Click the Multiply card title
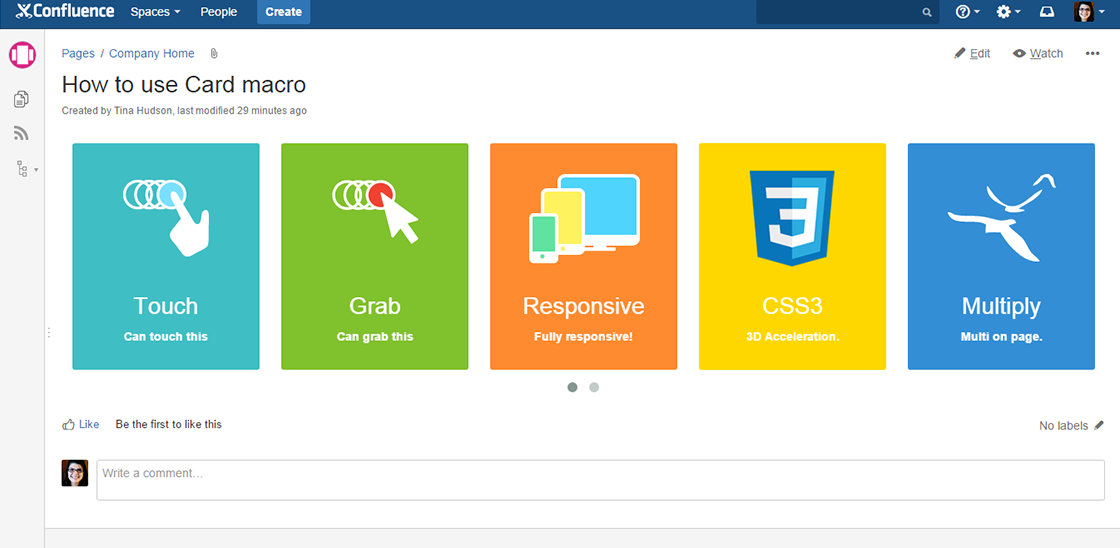 click(x=1001, y=307)
